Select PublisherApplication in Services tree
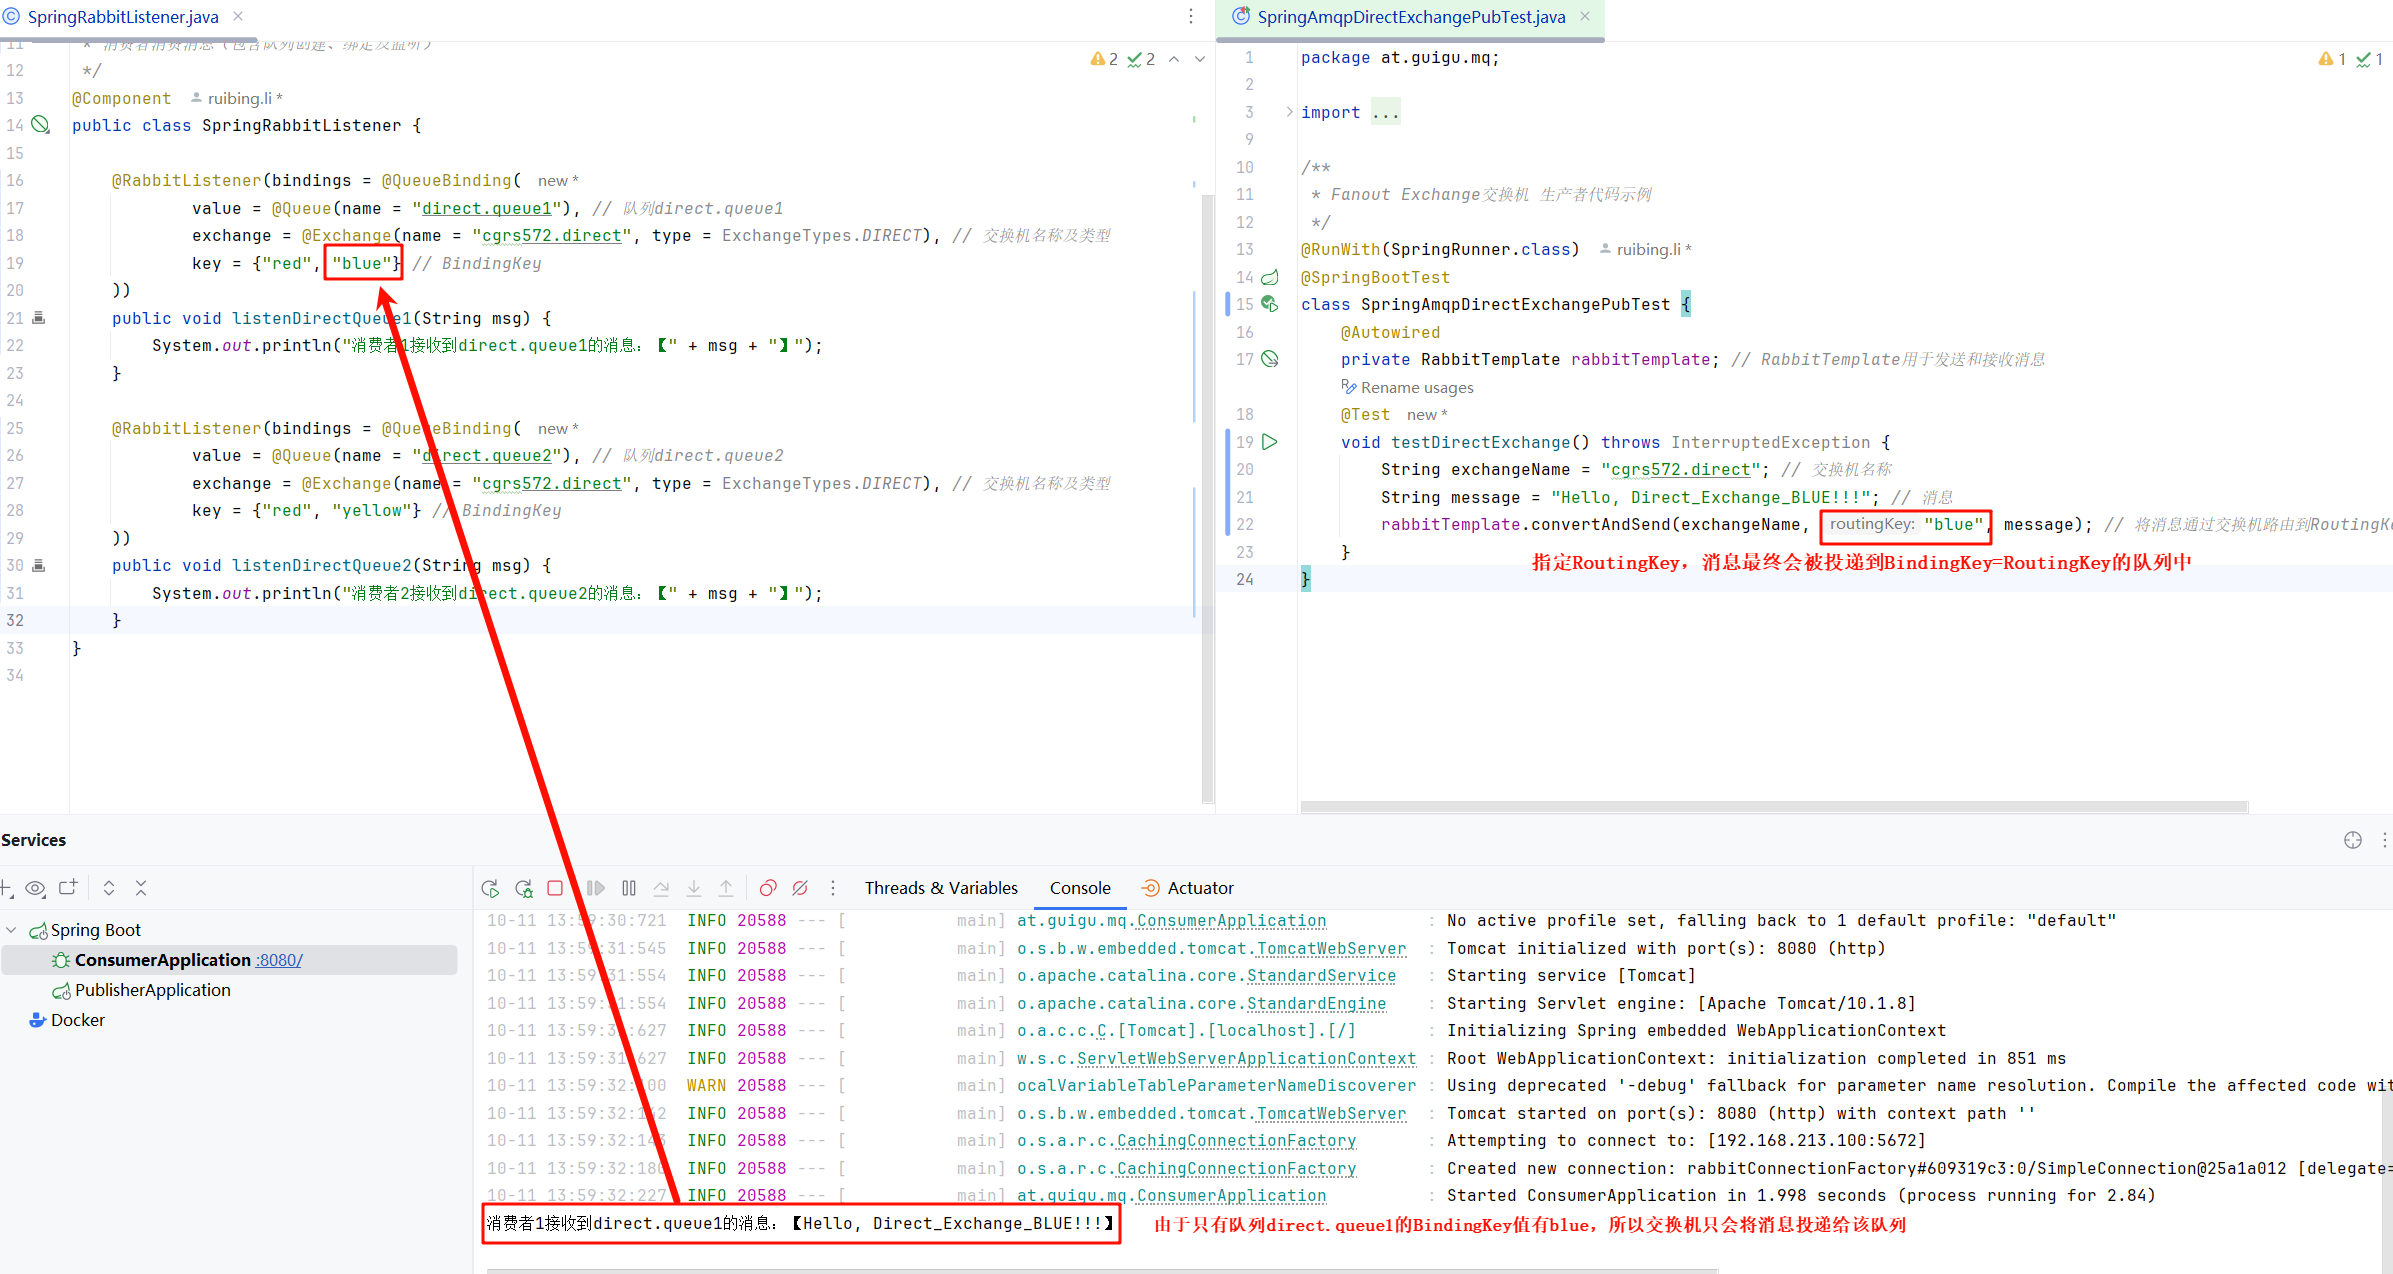This screenshot has width=2393, height=1274. coord(152,990)
